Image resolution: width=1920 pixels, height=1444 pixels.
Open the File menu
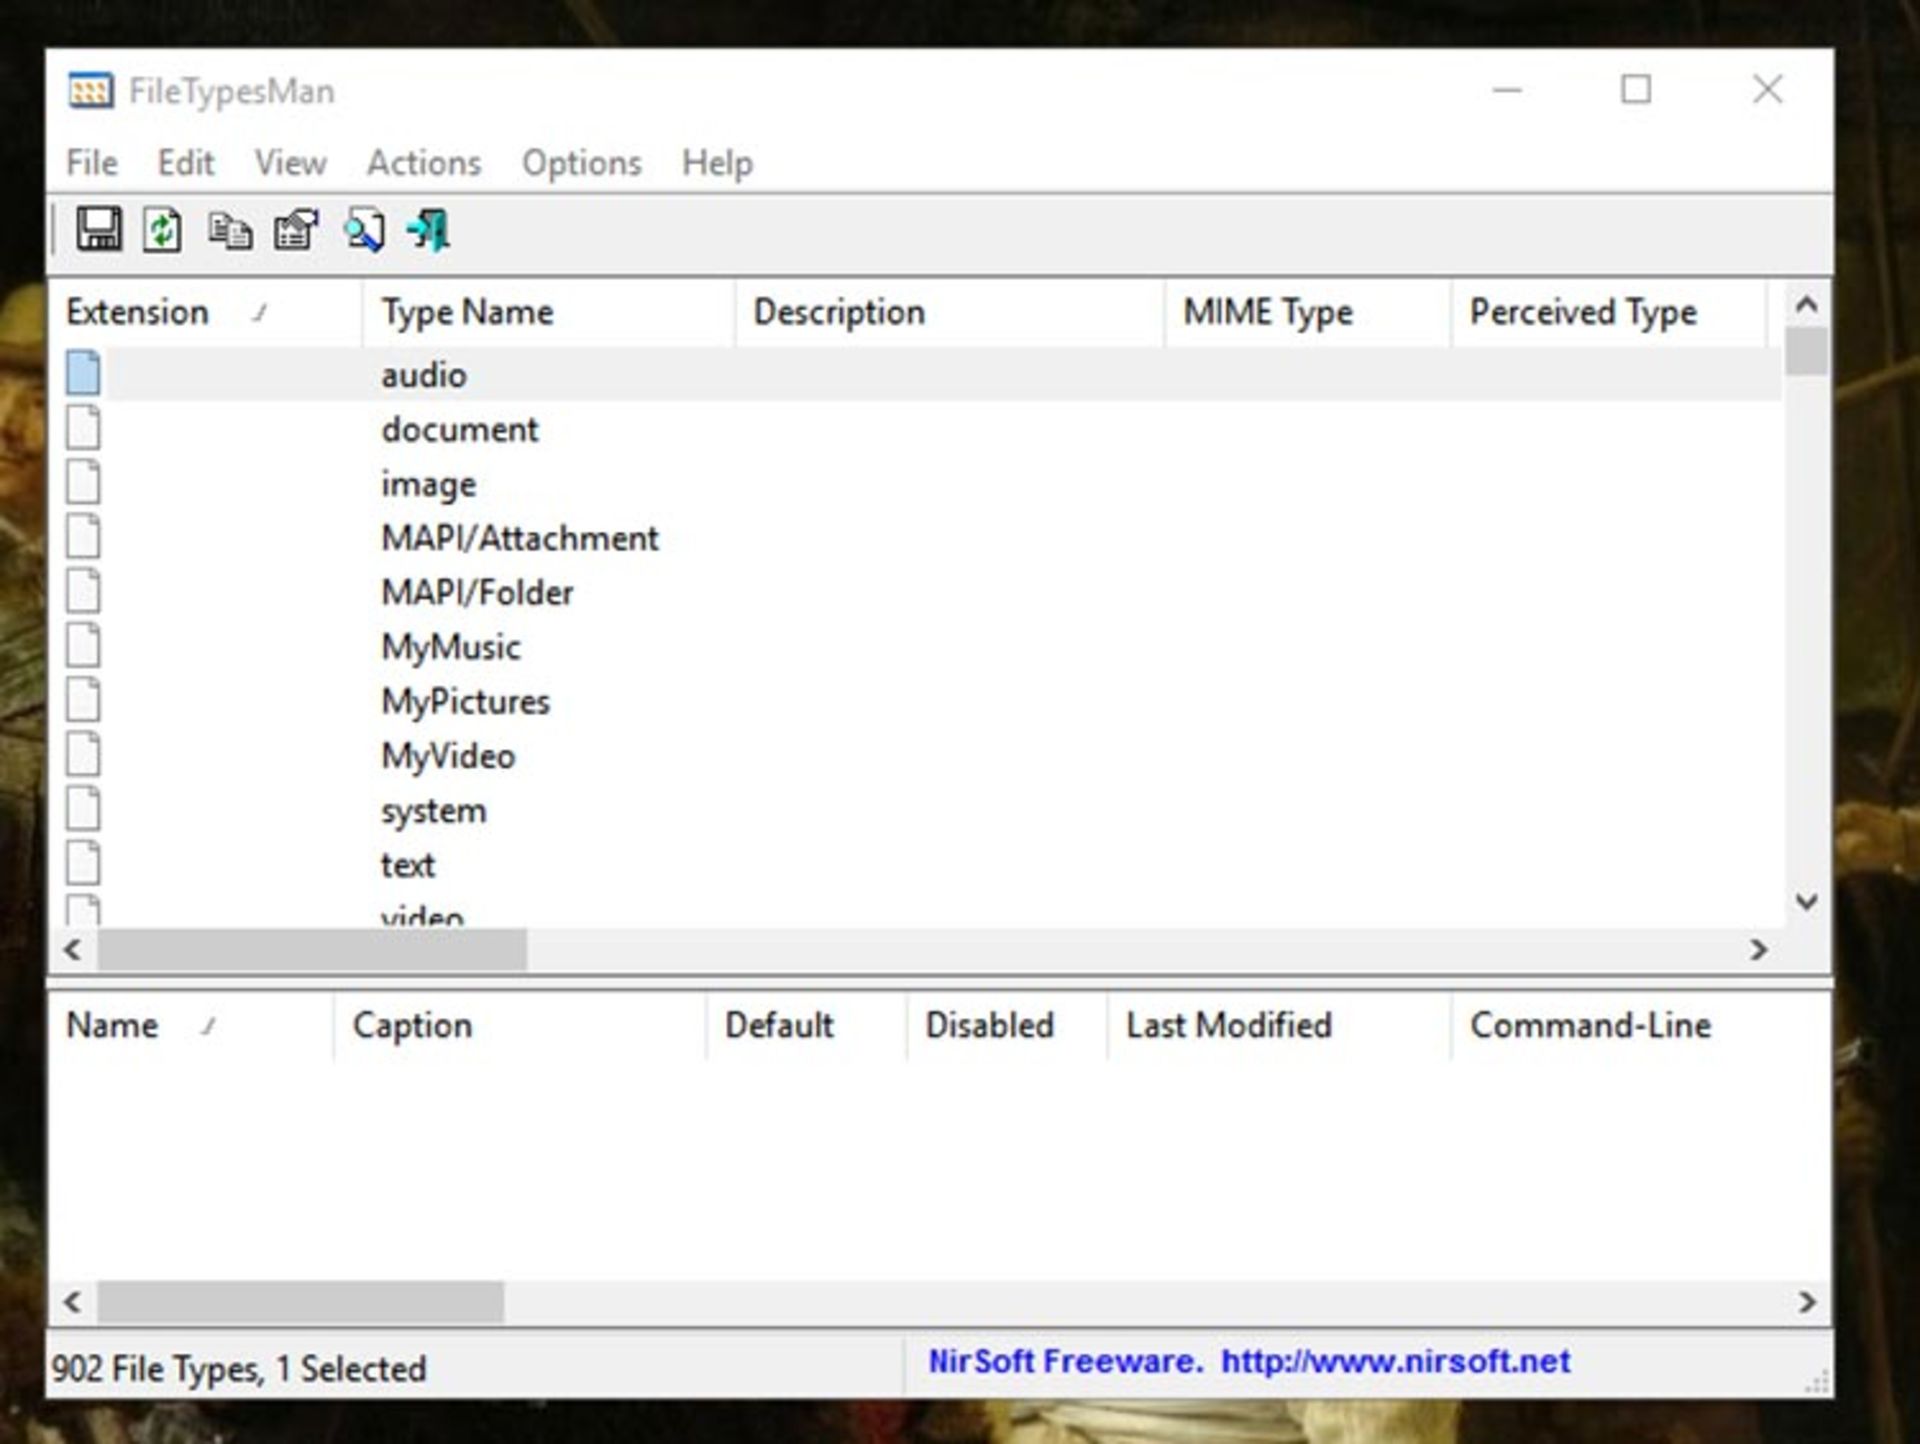click(92, 162)
